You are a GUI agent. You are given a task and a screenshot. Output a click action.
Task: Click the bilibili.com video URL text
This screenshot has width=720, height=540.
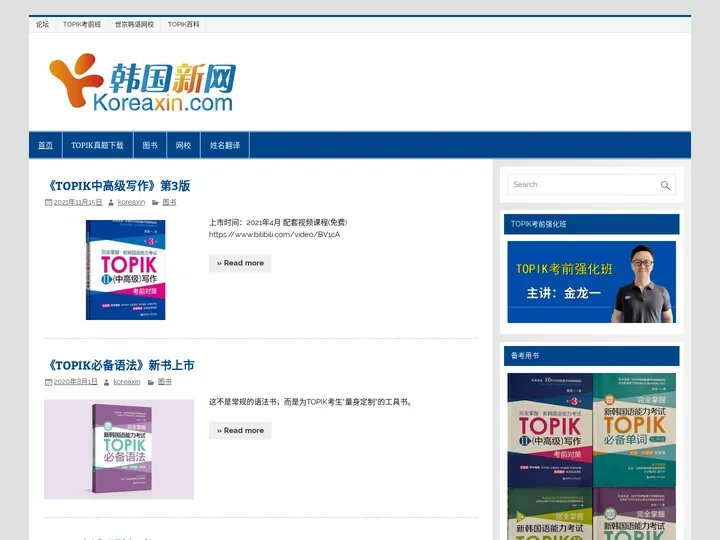[x=275, y=235]
